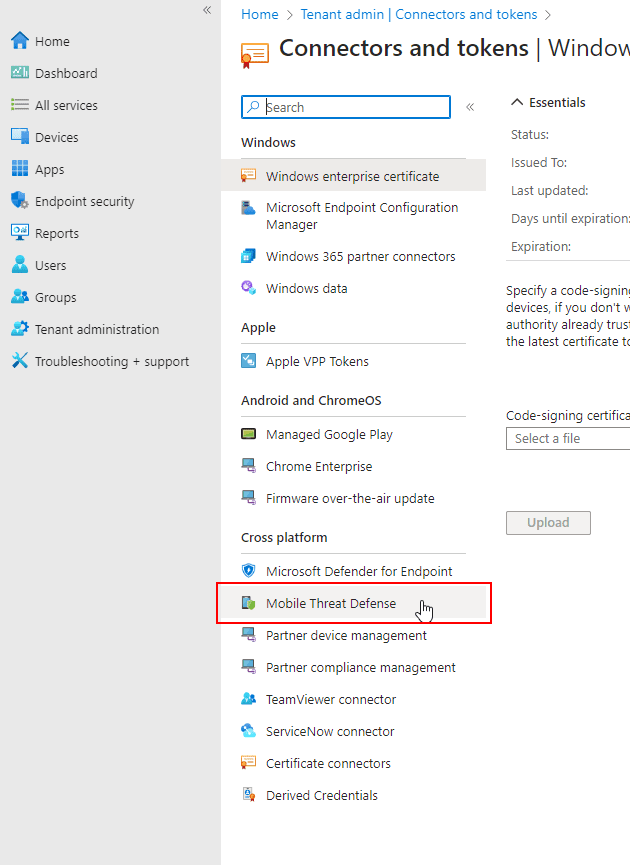The image size is (630, 865).
Task: Click the TeamViewer connector icon
Action: tap(249, 699)
